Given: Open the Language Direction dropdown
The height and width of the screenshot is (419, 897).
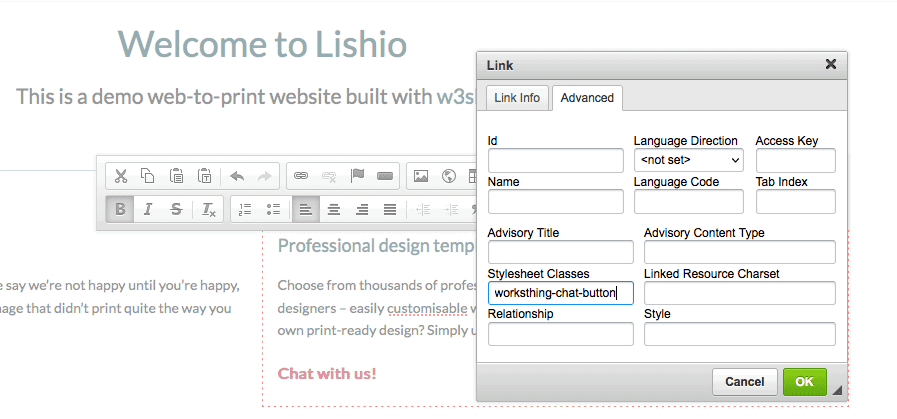Looking at the screenshot, I should [x=689, y=160].
